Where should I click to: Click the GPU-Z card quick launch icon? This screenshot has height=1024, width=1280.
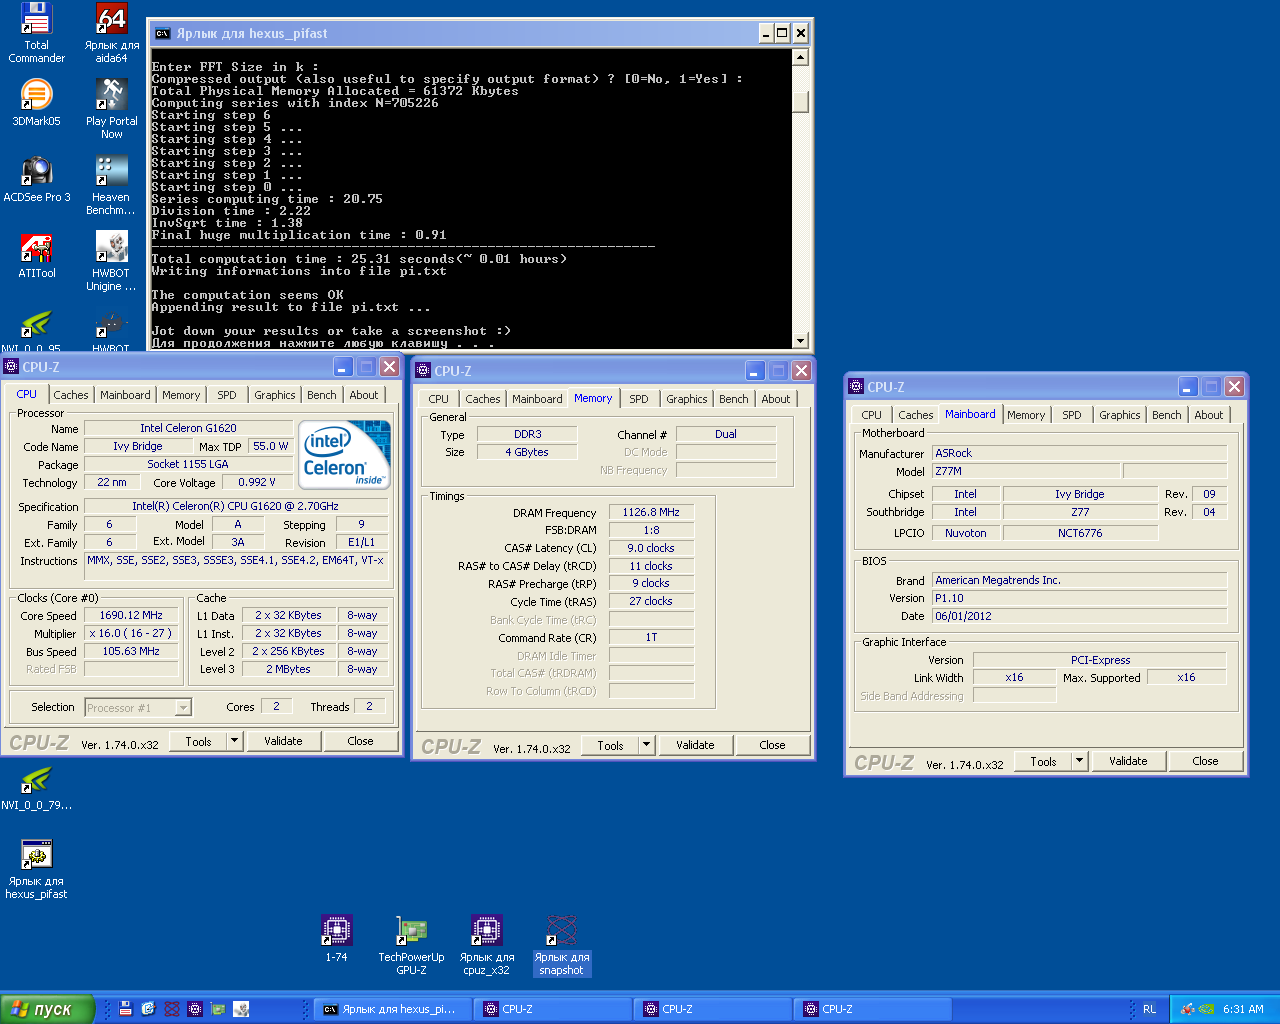[218, 1009]
